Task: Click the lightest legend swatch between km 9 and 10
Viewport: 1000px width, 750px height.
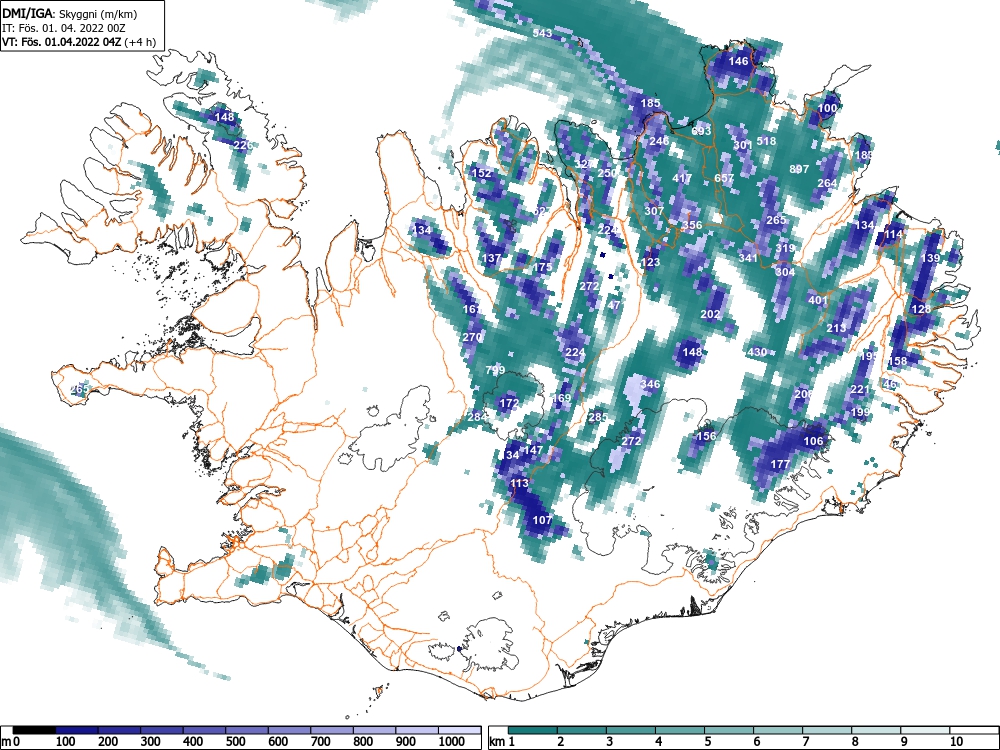Action: pos(927,730)
